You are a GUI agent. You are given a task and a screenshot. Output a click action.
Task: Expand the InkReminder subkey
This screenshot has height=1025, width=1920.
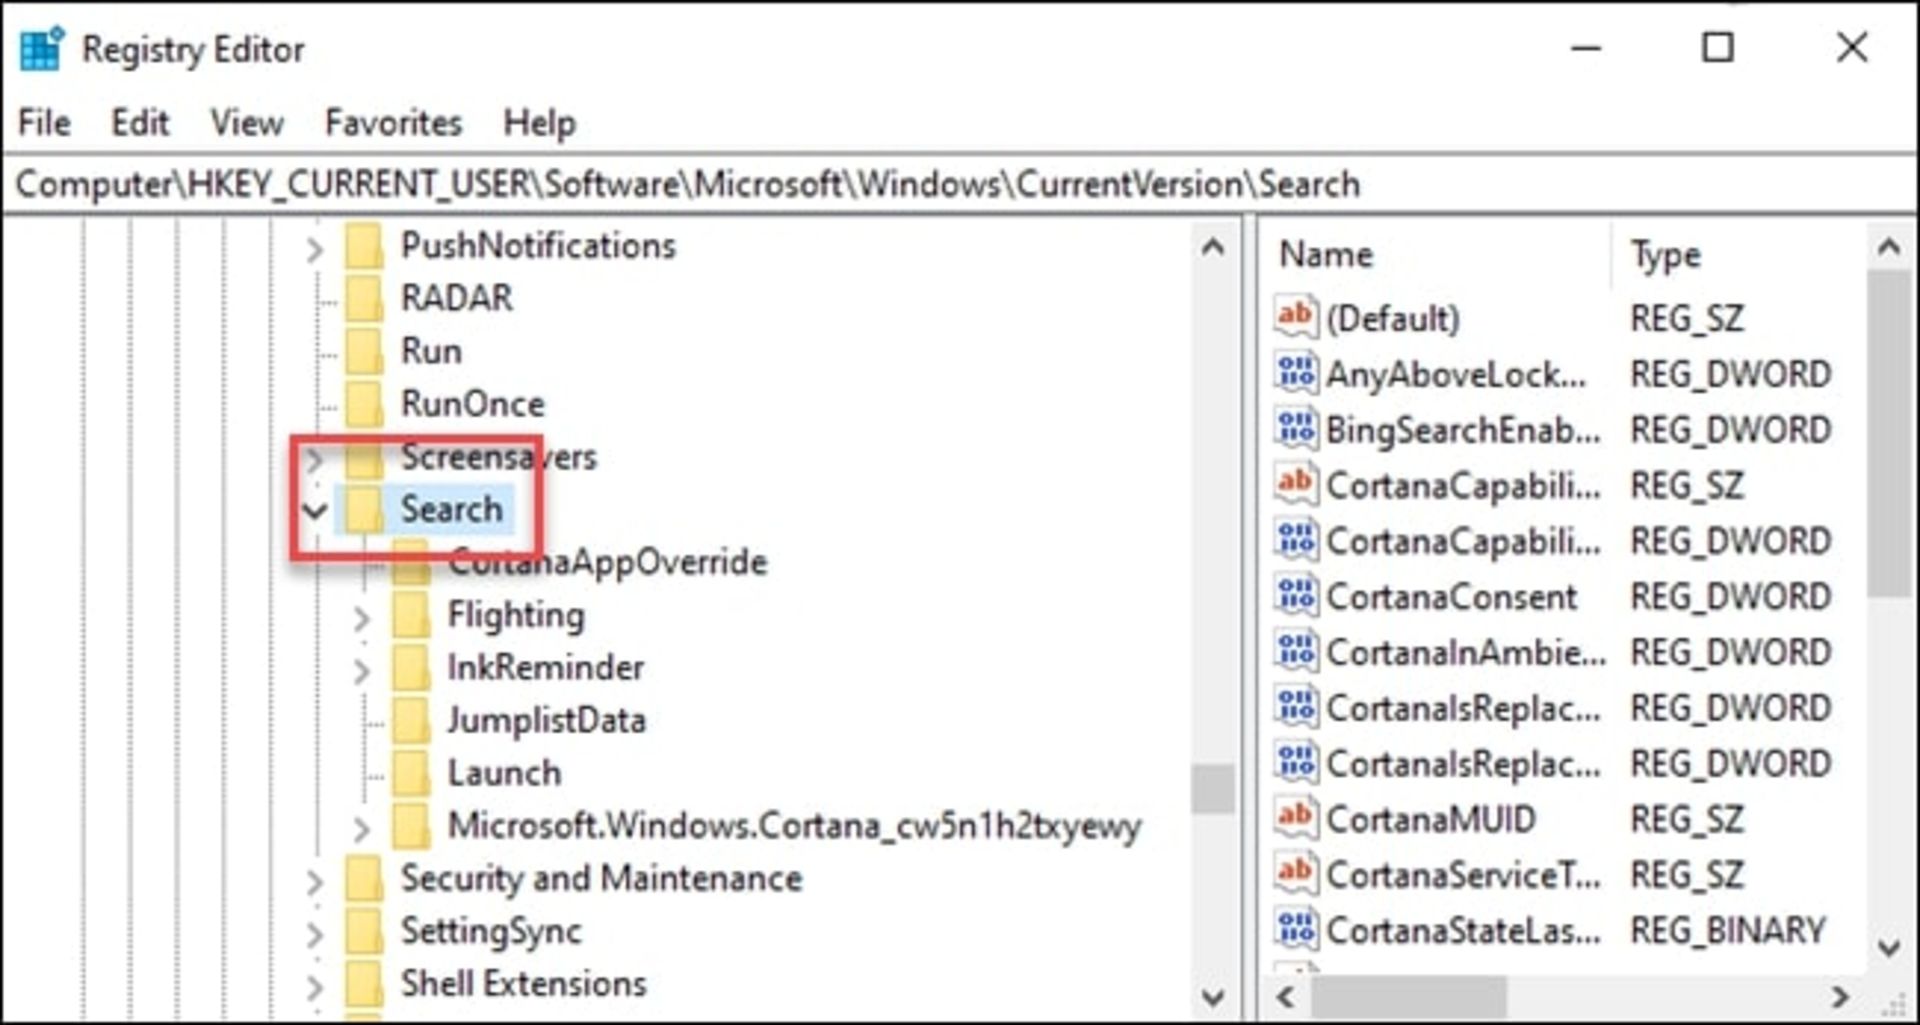tap(362, 670)
